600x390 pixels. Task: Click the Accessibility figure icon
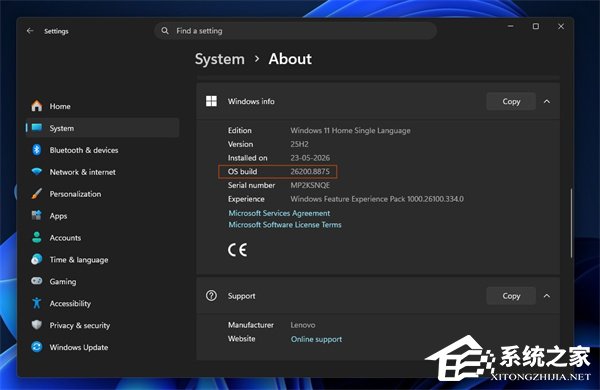[x=37, y=303]
